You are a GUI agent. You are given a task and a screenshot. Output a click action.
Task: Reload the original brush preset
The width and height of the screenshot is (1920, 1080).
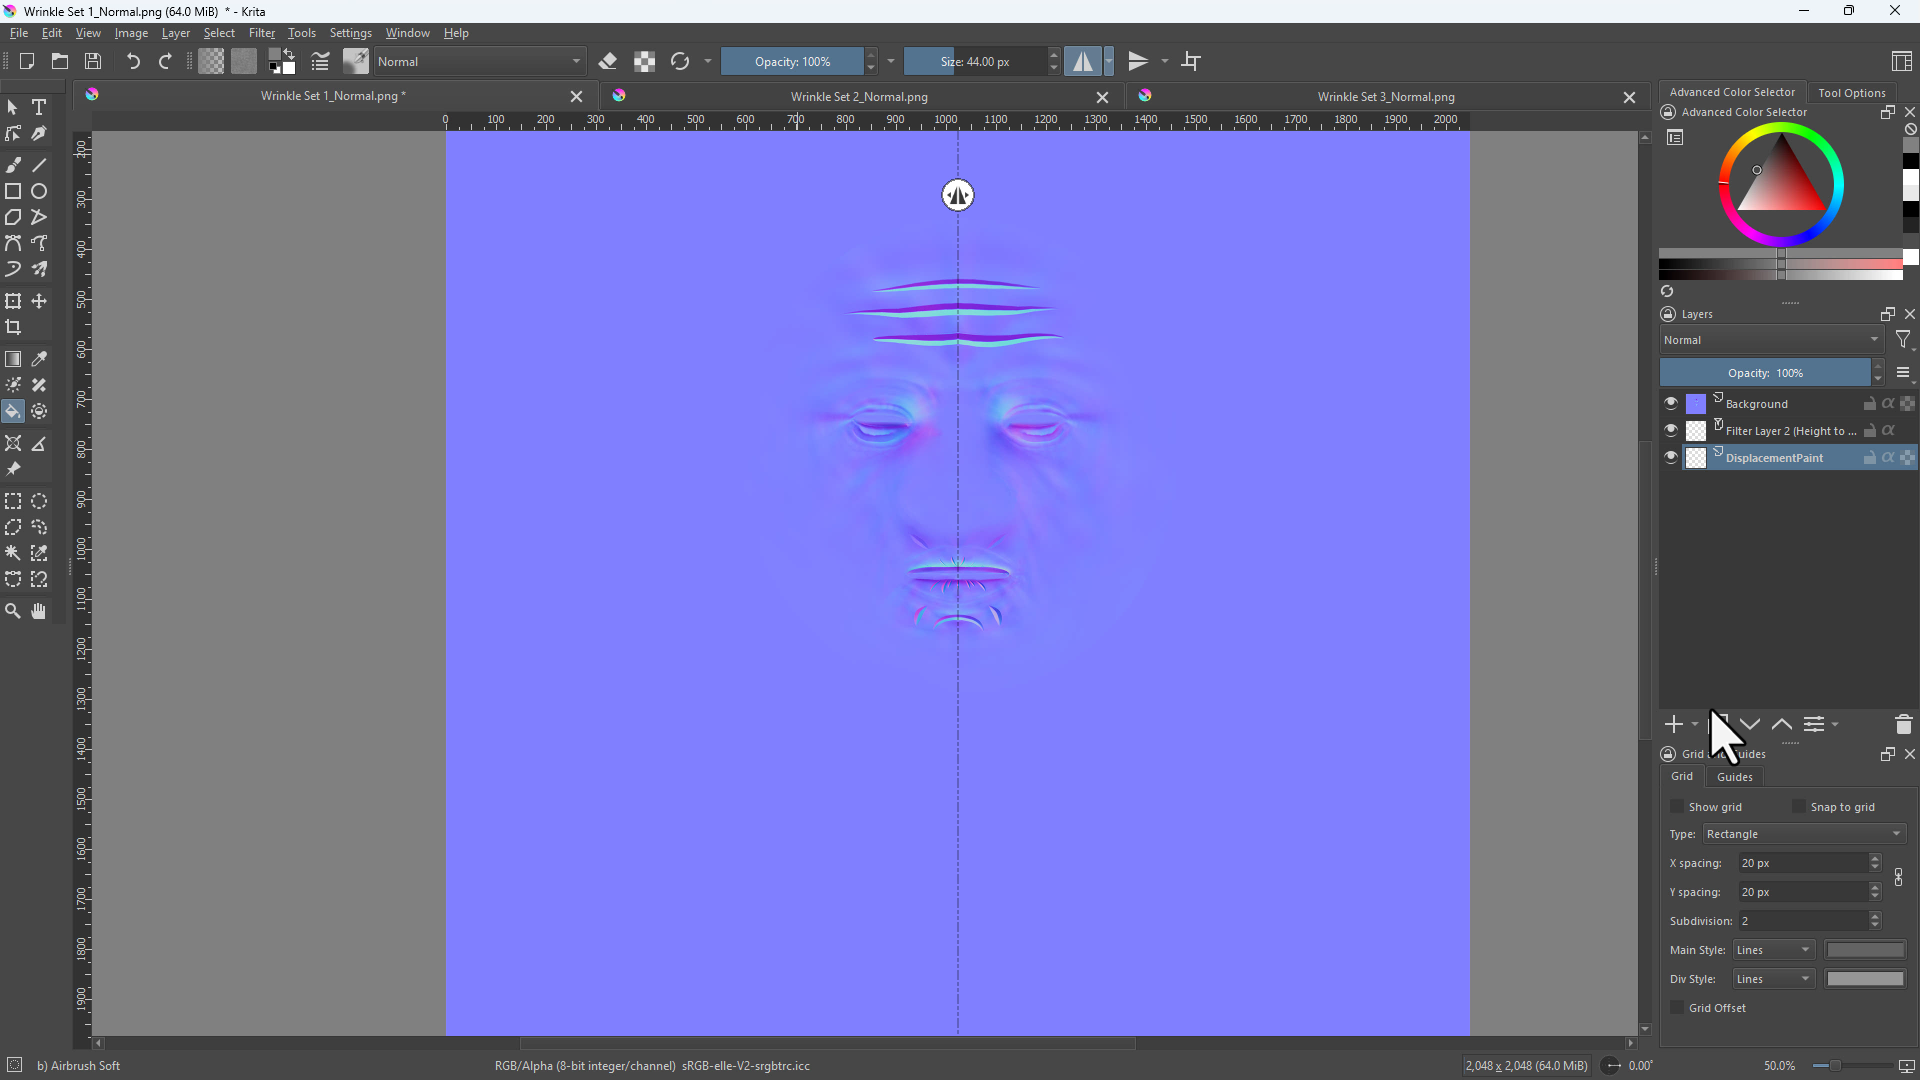(x=680, y=61)
